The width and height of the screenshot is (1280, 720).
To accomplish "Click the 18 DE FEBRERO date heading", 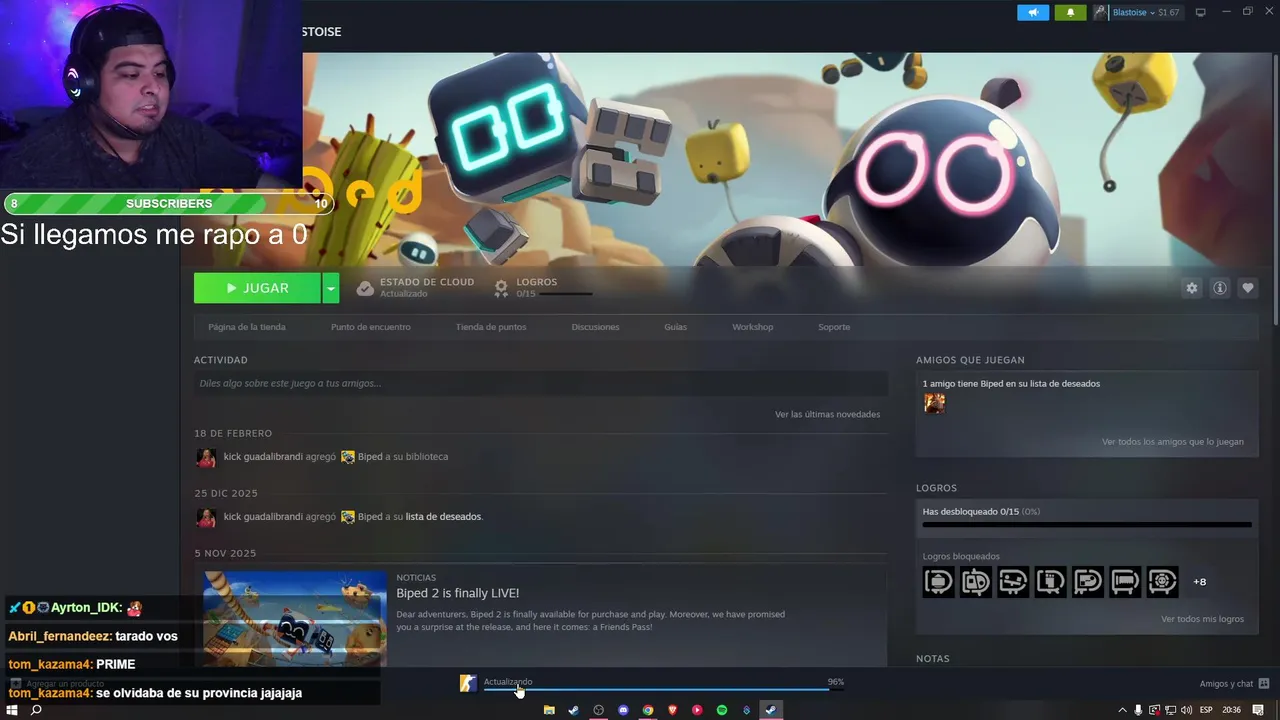I will [x=233, y=433].
